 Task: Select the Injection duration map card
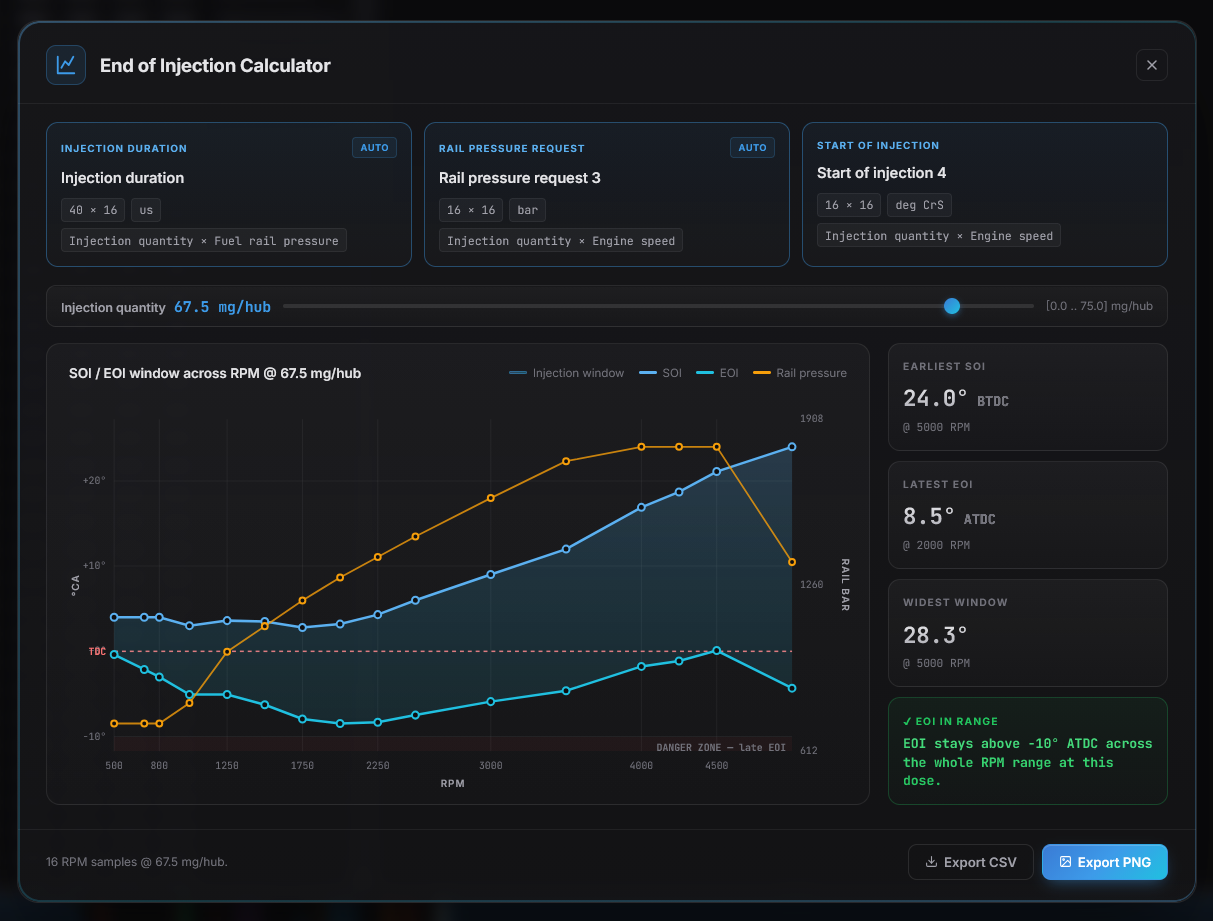point(229,194)
